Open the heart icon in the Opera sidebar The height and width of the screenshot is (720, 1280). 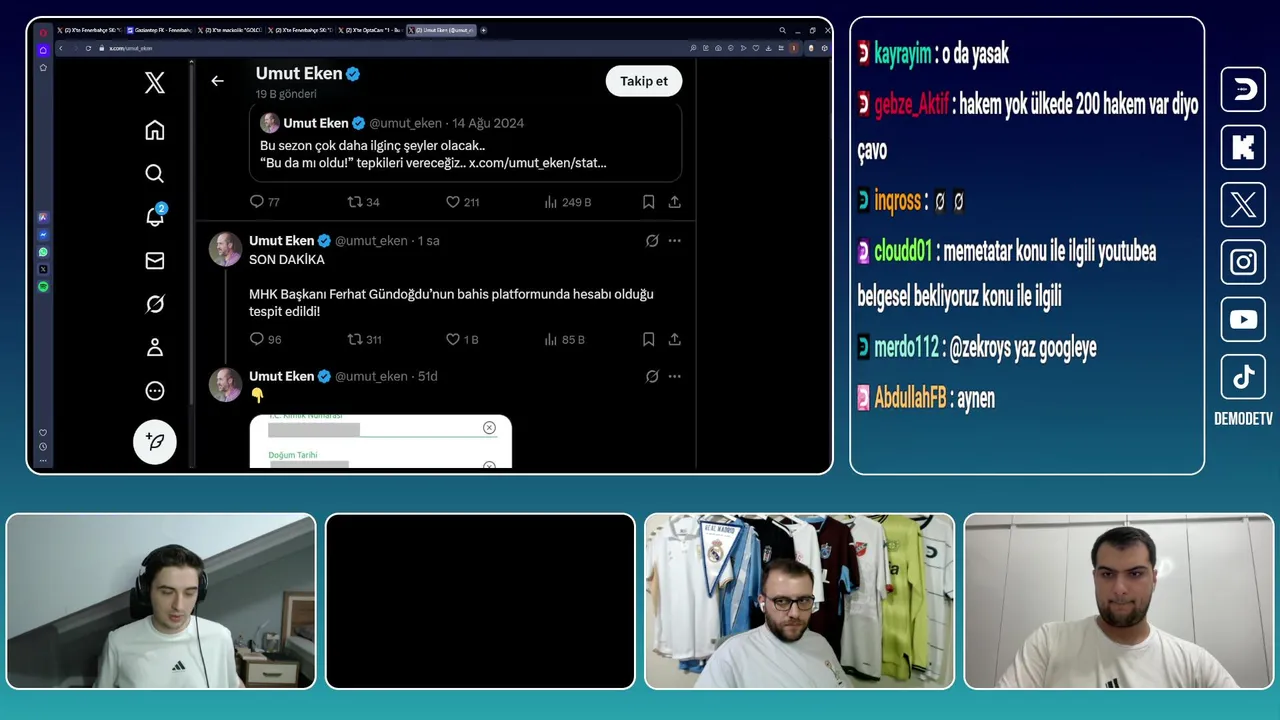pos(43,433)
